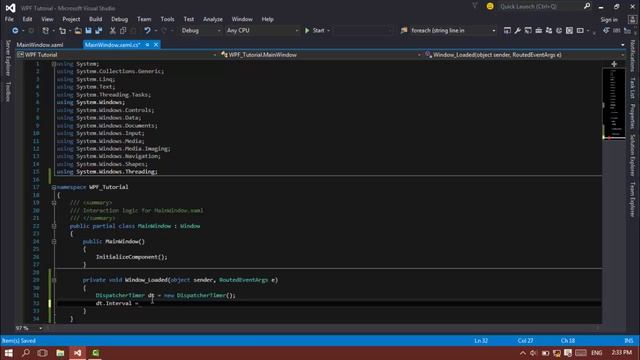
Task: Open Task View from the taskbar
Action: (42, 353)
